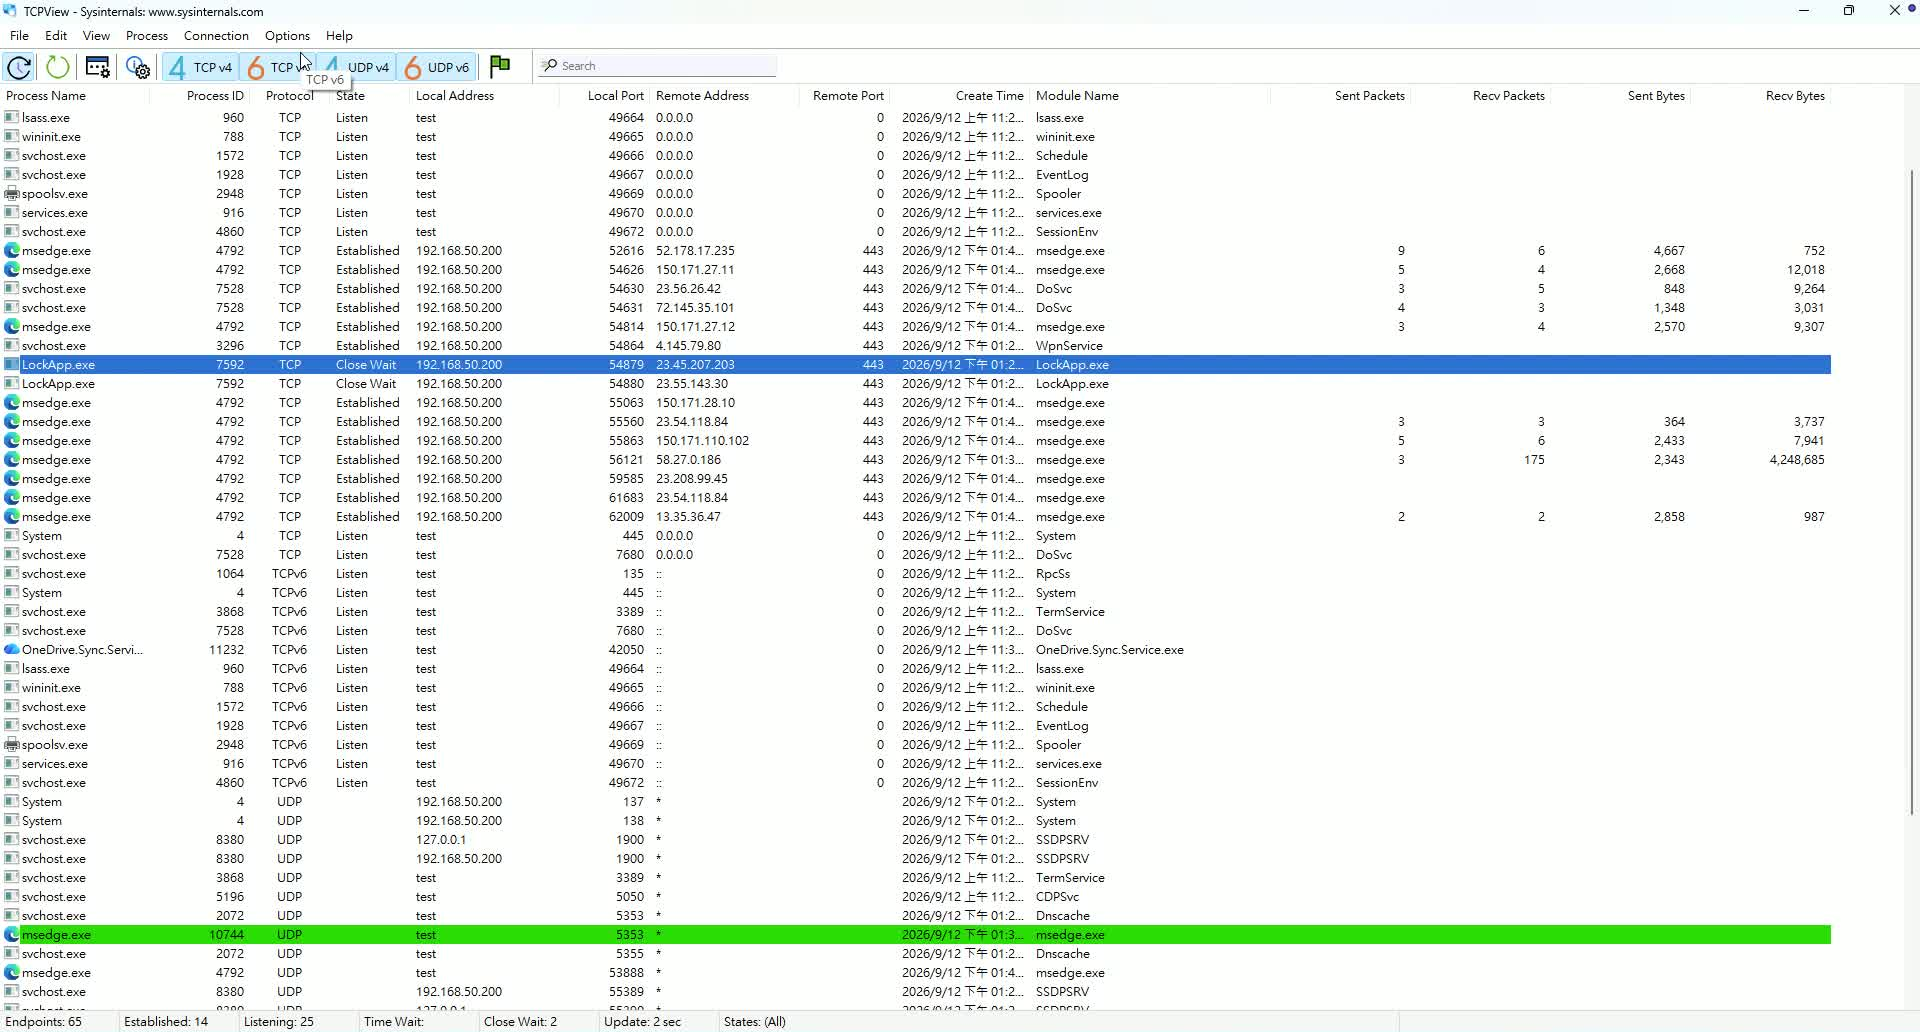
Task: Click the green flag States filter icon
Action: (x=500, y=66)
